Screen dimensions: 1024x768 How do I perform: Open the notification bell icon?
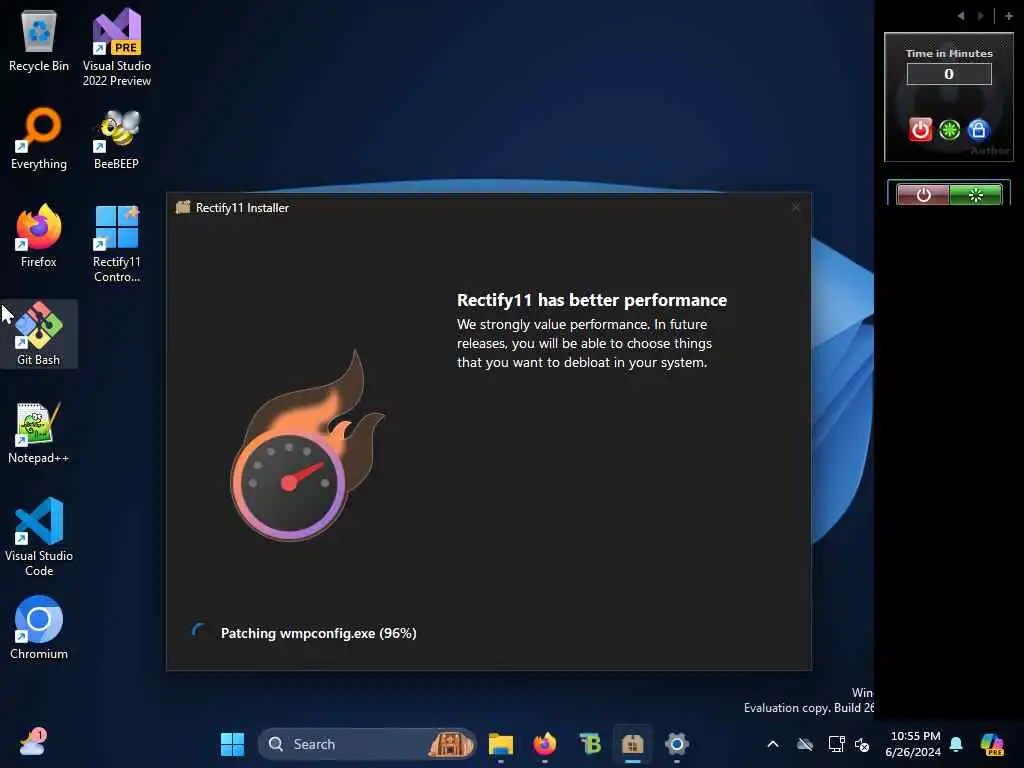pyautogui.click(x=956, y=744)
